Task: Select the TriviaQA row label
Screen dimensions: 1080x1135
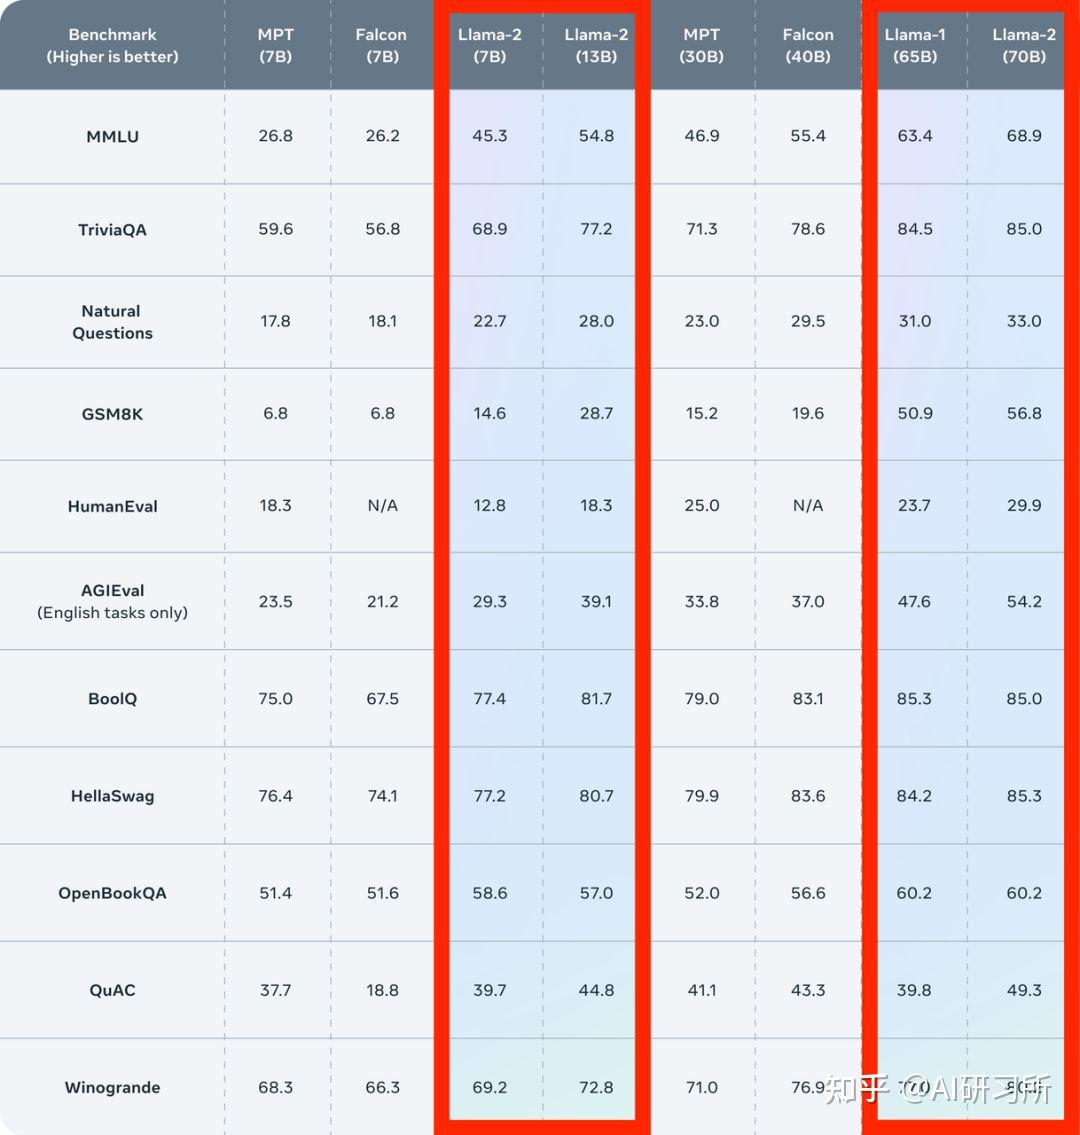Action: pos(112,229)
